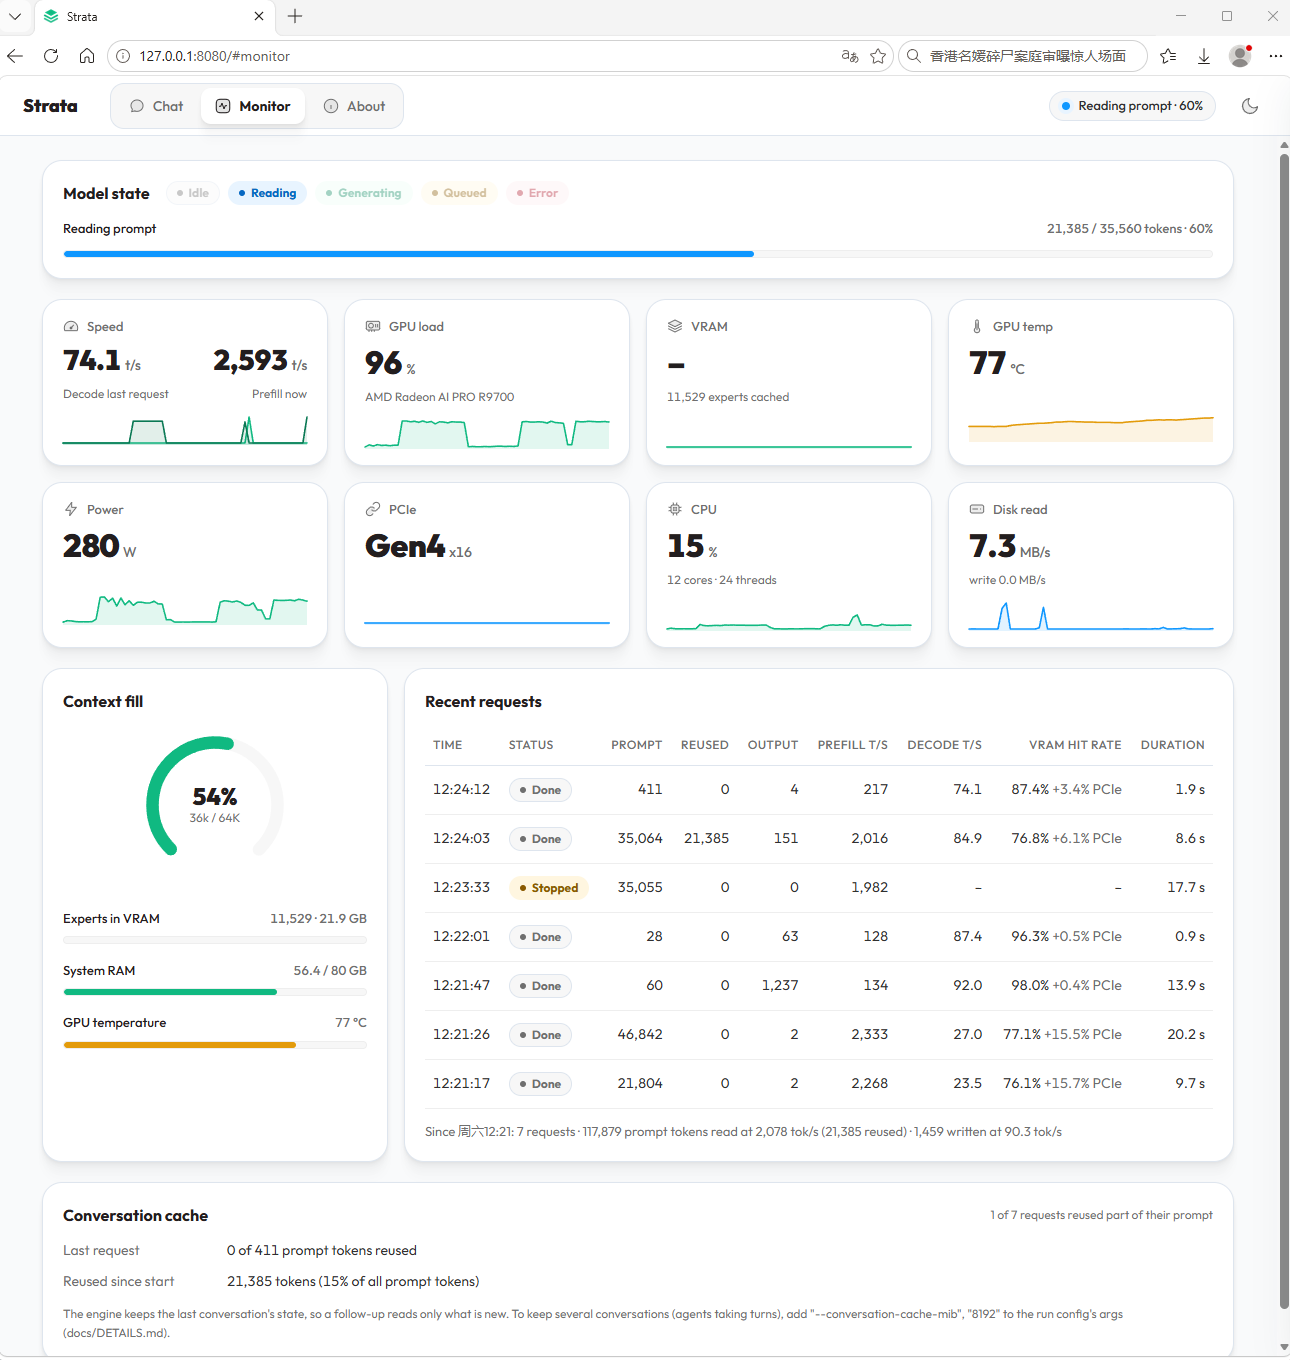
Task: Click the Stopped status in 12:23:33 row
Action: (x=549, y=888)
